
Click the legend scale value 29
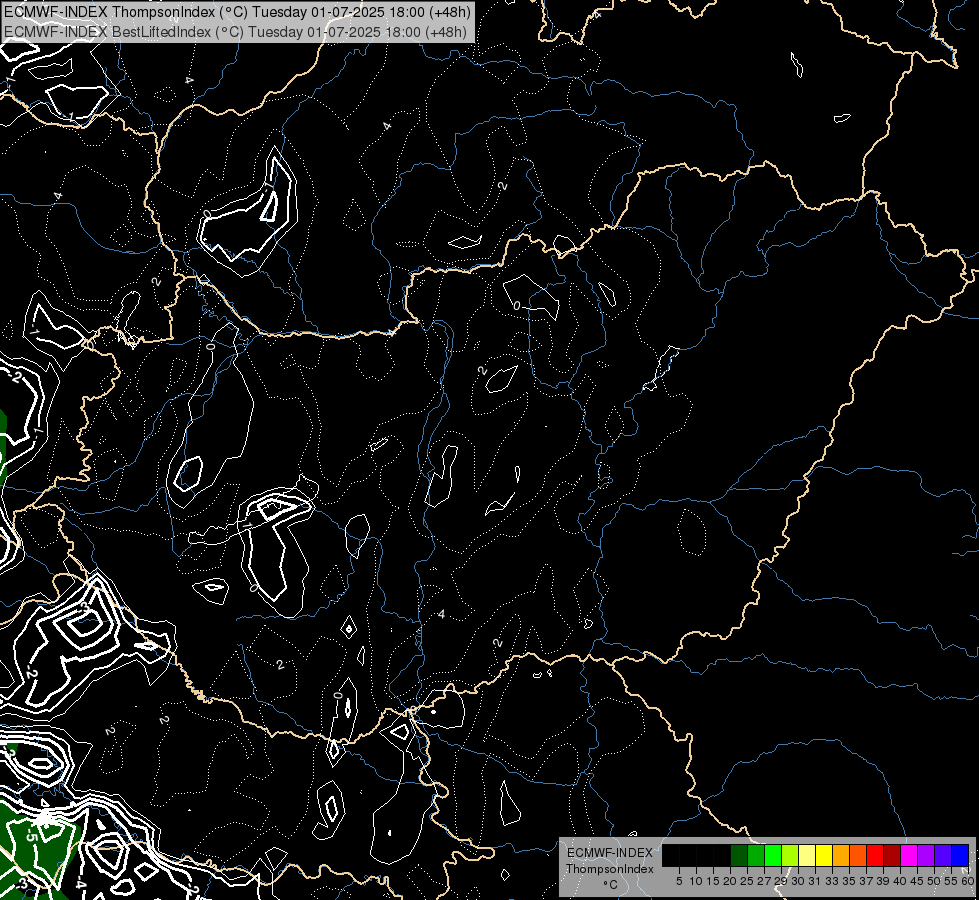[781, 881]
